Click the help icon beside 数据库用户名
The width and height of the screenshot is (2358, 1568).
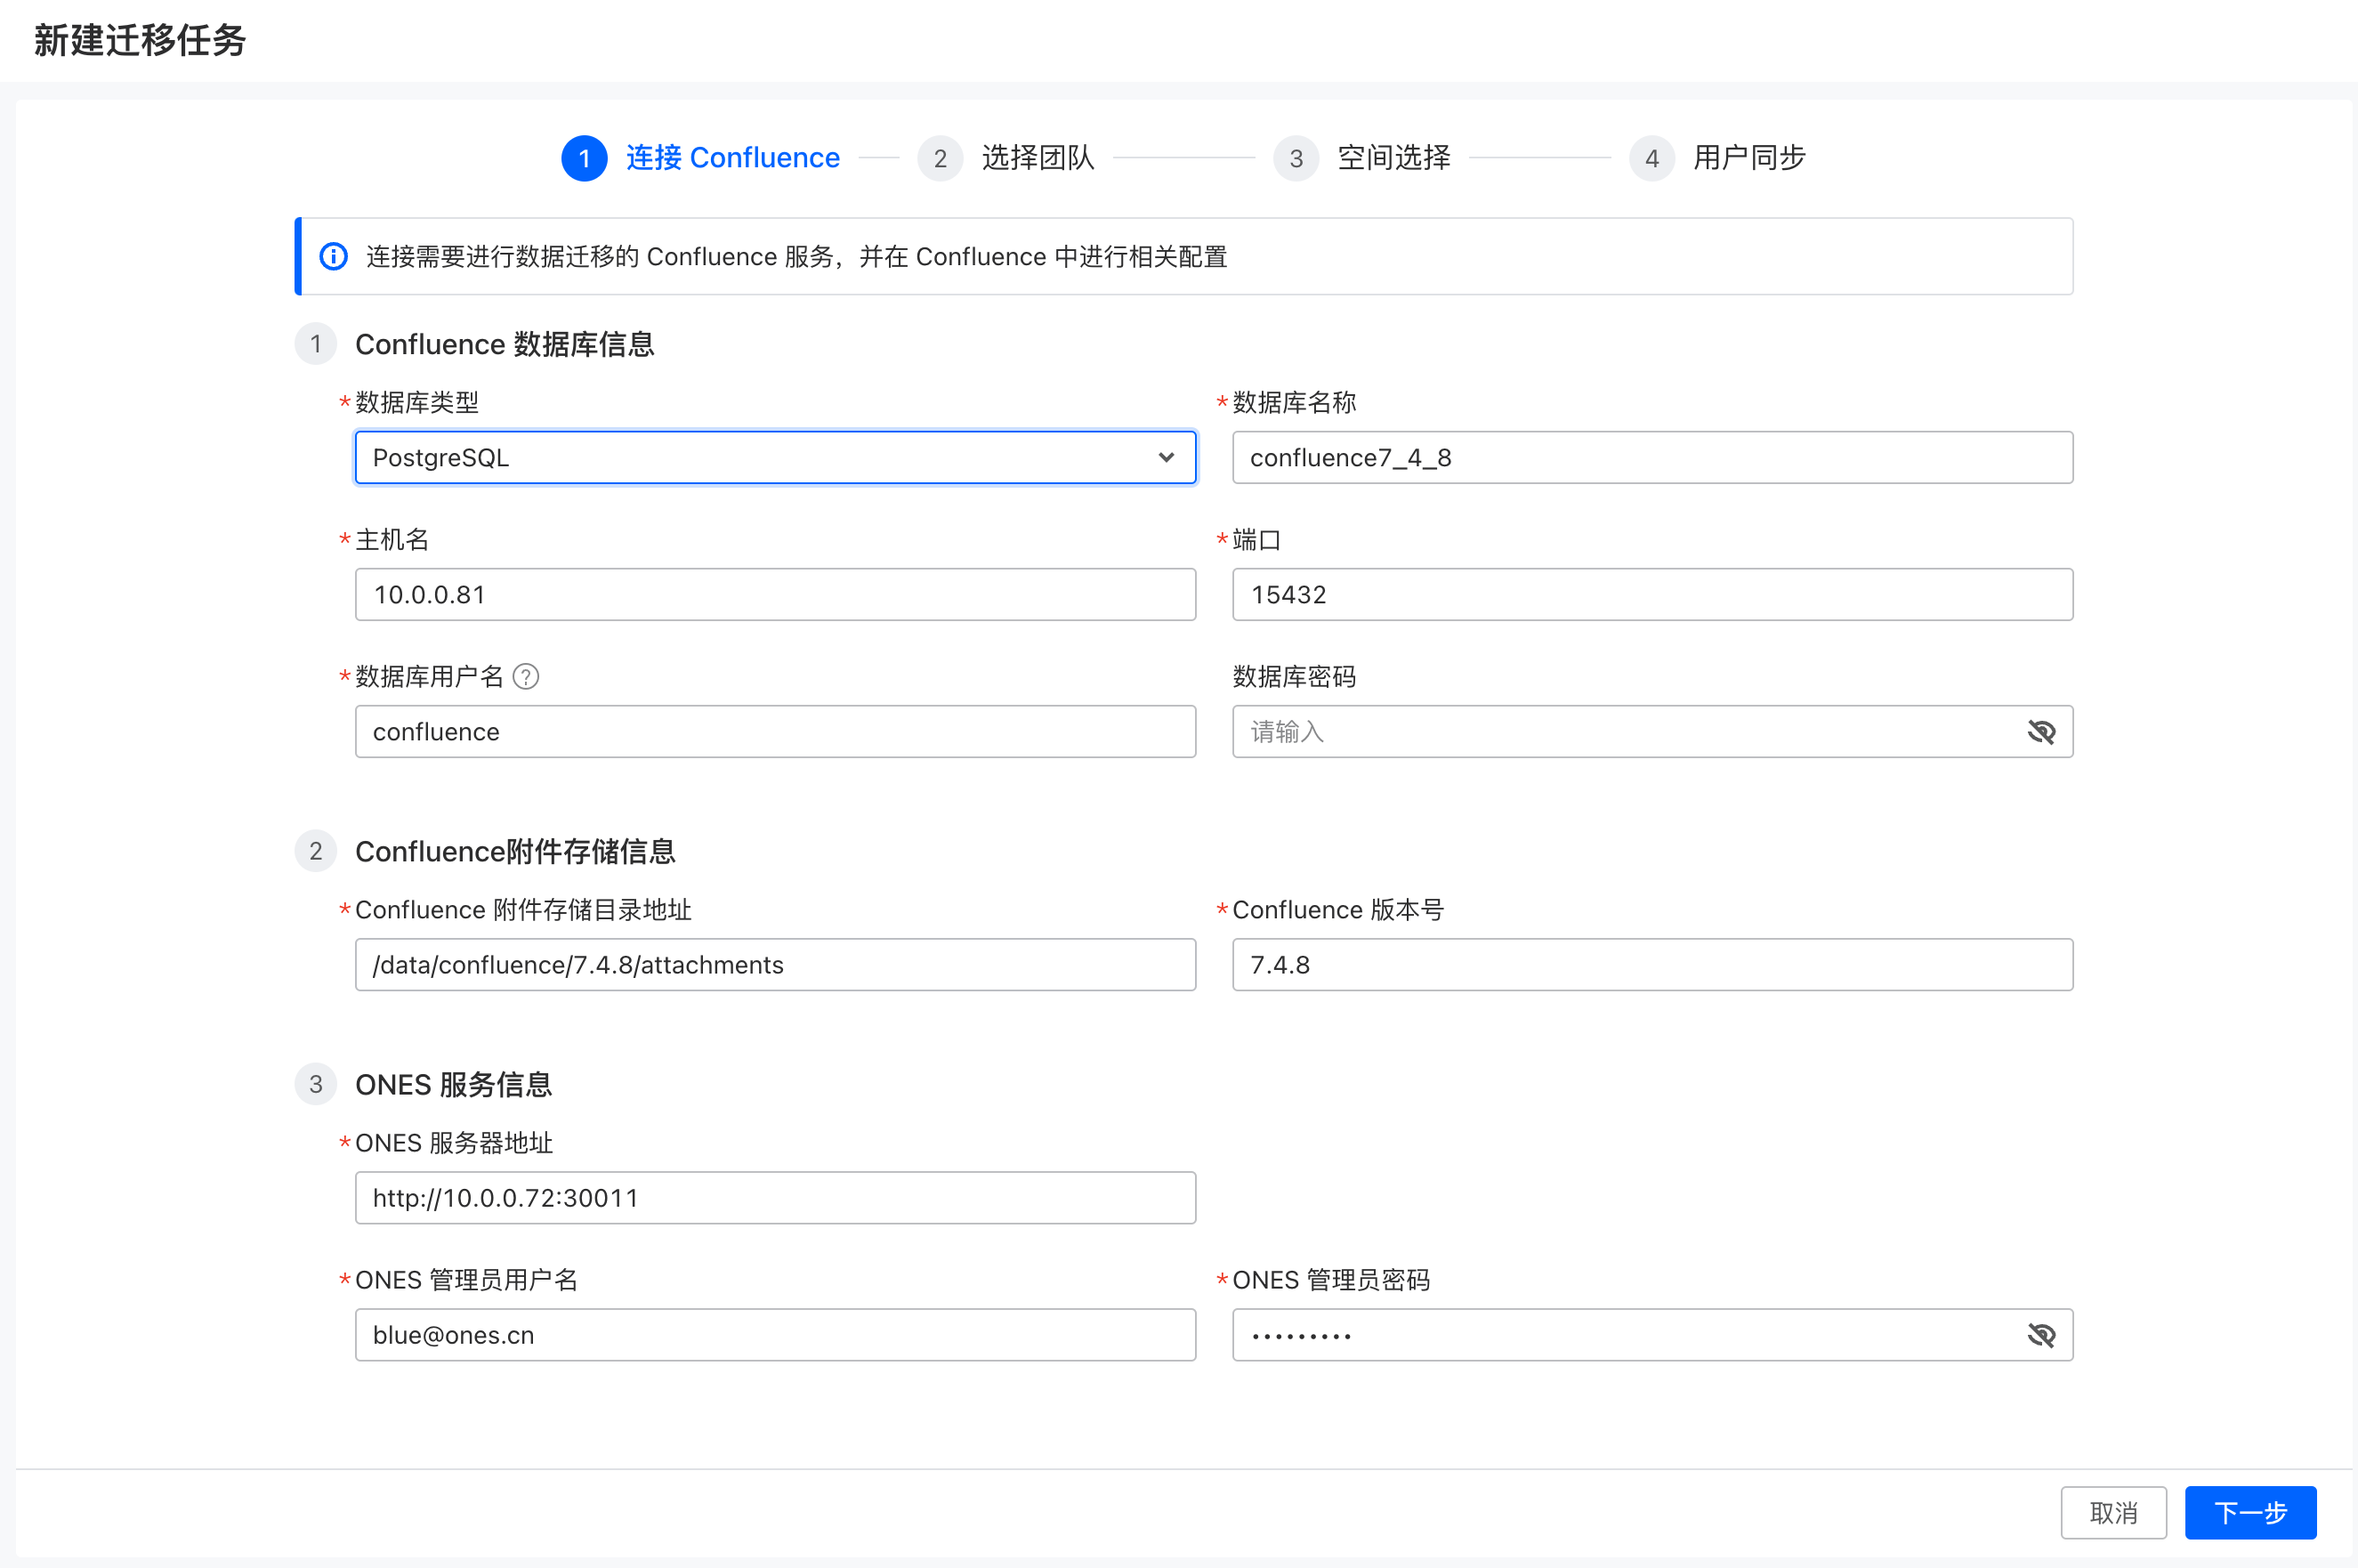[x=526, y=677]
